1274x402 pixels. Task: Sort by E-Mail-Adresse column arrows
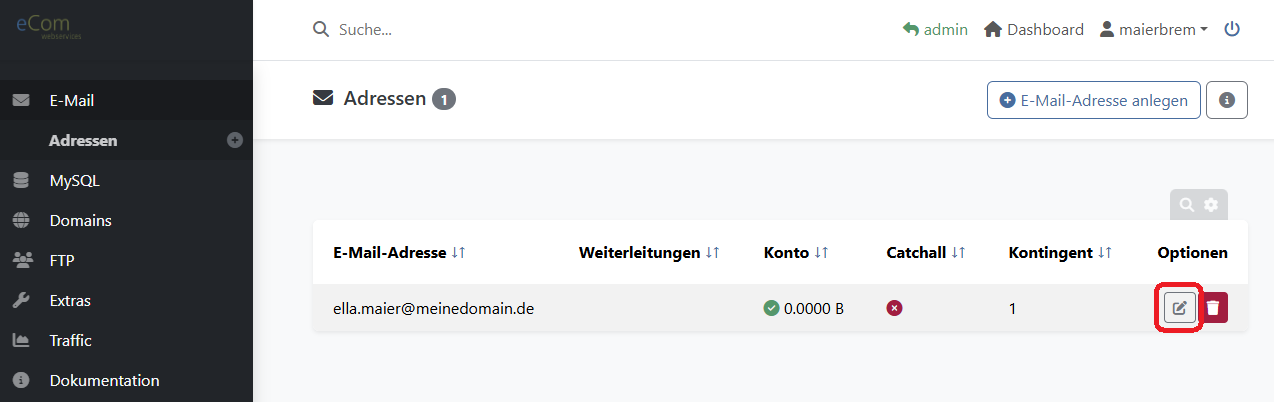click(458, 253)
